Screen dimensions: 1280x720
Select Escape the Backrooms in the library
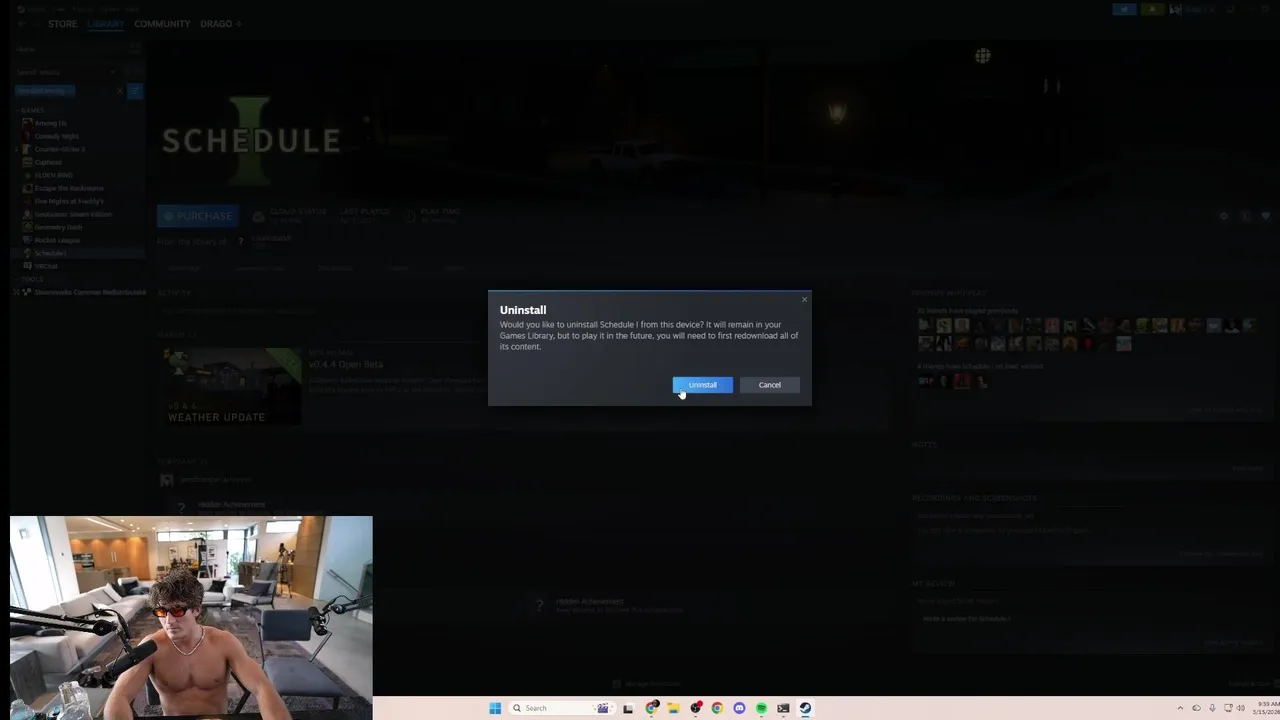coord(68,188)
